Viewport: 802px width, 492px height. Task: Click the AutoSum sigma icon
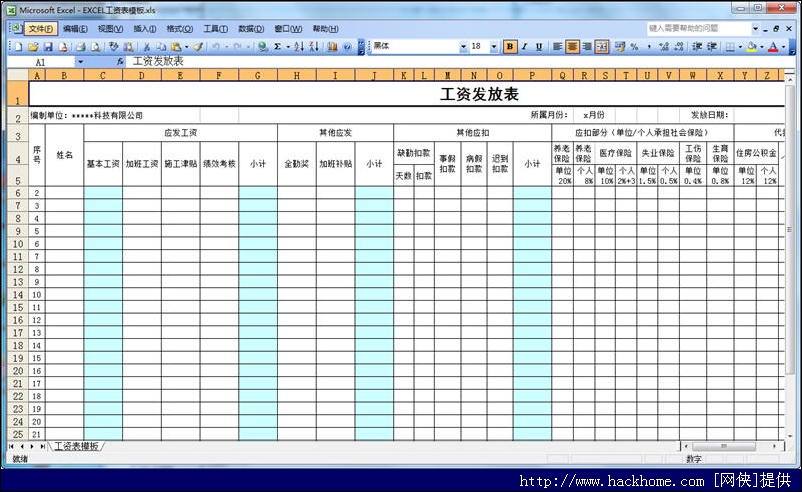pos(277,47)
